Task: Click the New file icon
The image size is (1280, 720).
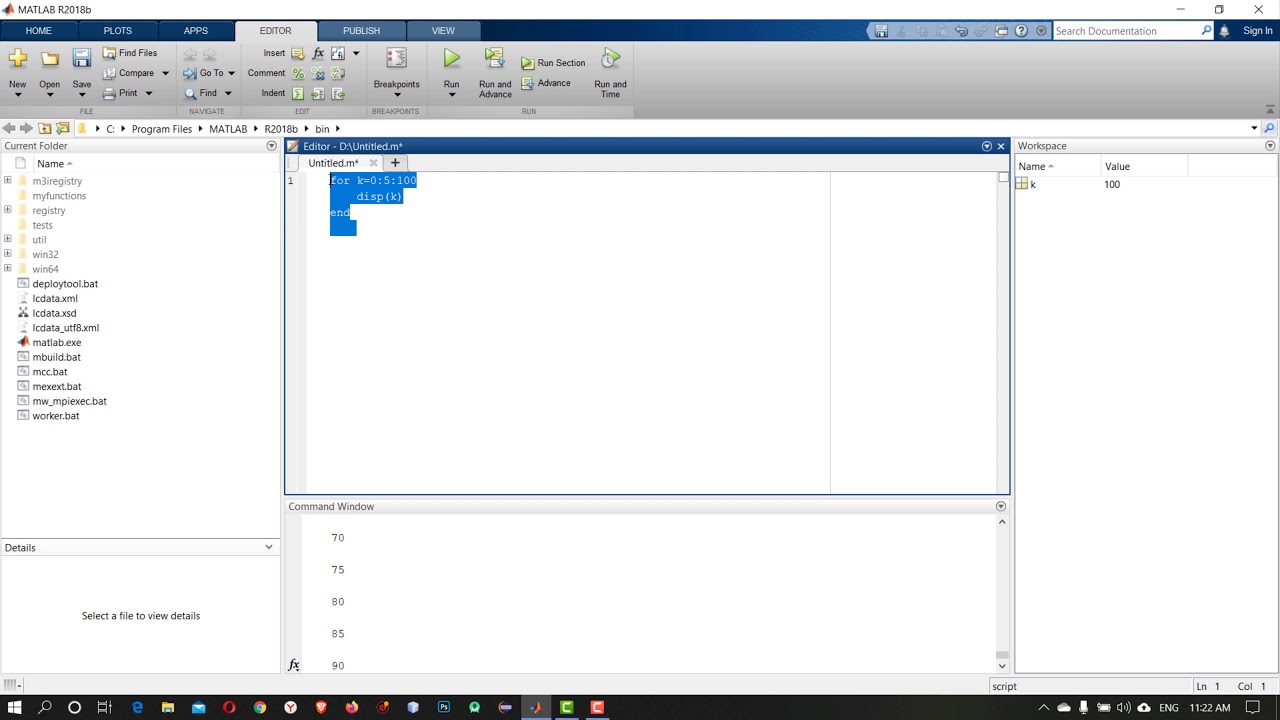Action: (17, 59)
